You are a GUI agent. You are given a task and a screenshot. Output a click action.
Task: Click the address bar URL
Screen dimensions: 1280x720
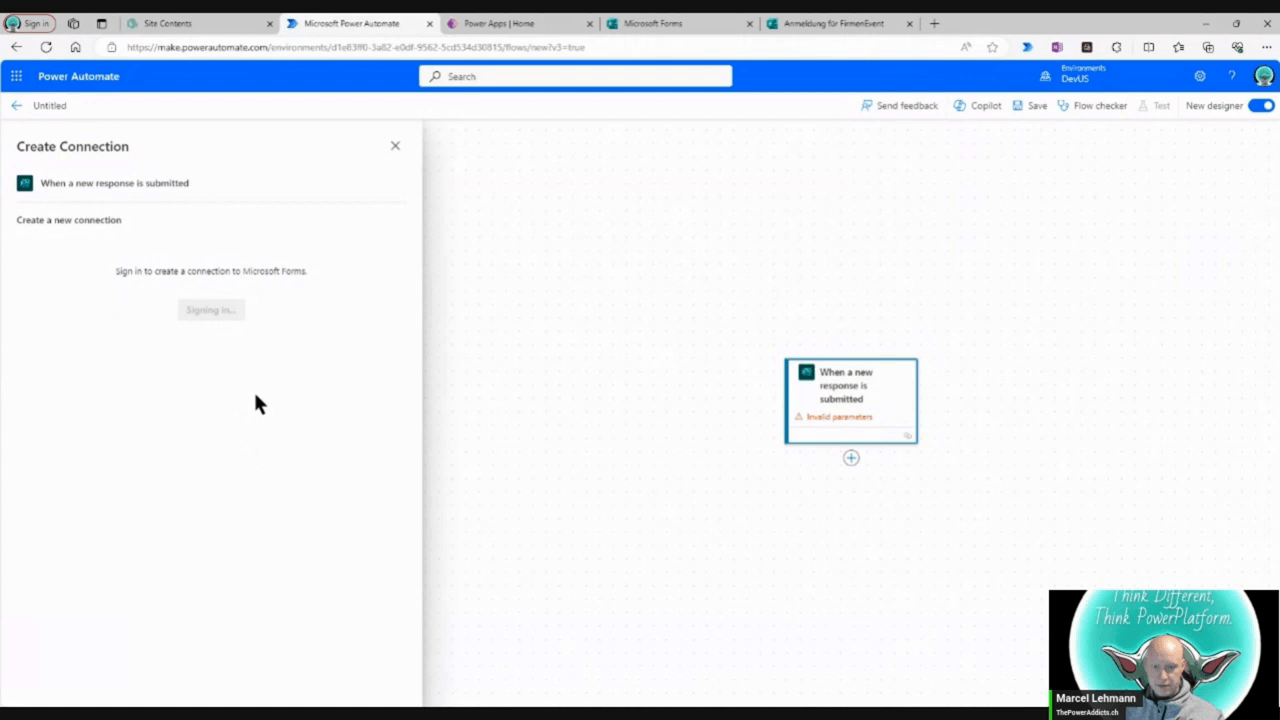coord(356,47)
